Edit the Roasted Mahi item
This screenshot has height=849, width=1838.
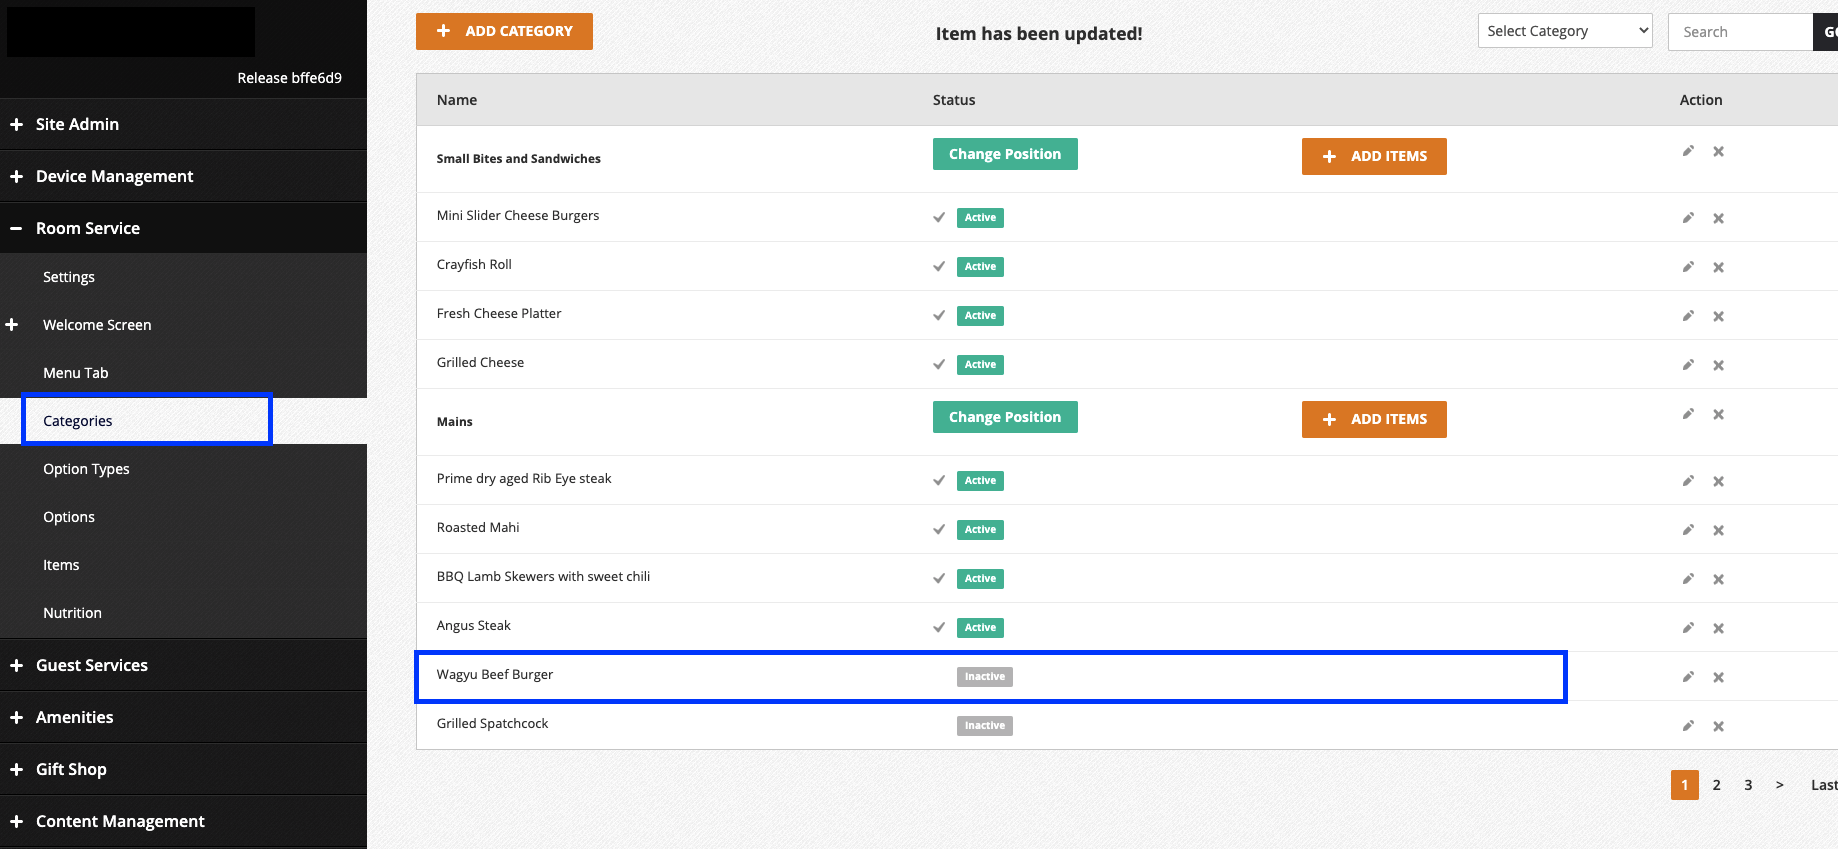pyautogui.click(x=1688, y=530)
